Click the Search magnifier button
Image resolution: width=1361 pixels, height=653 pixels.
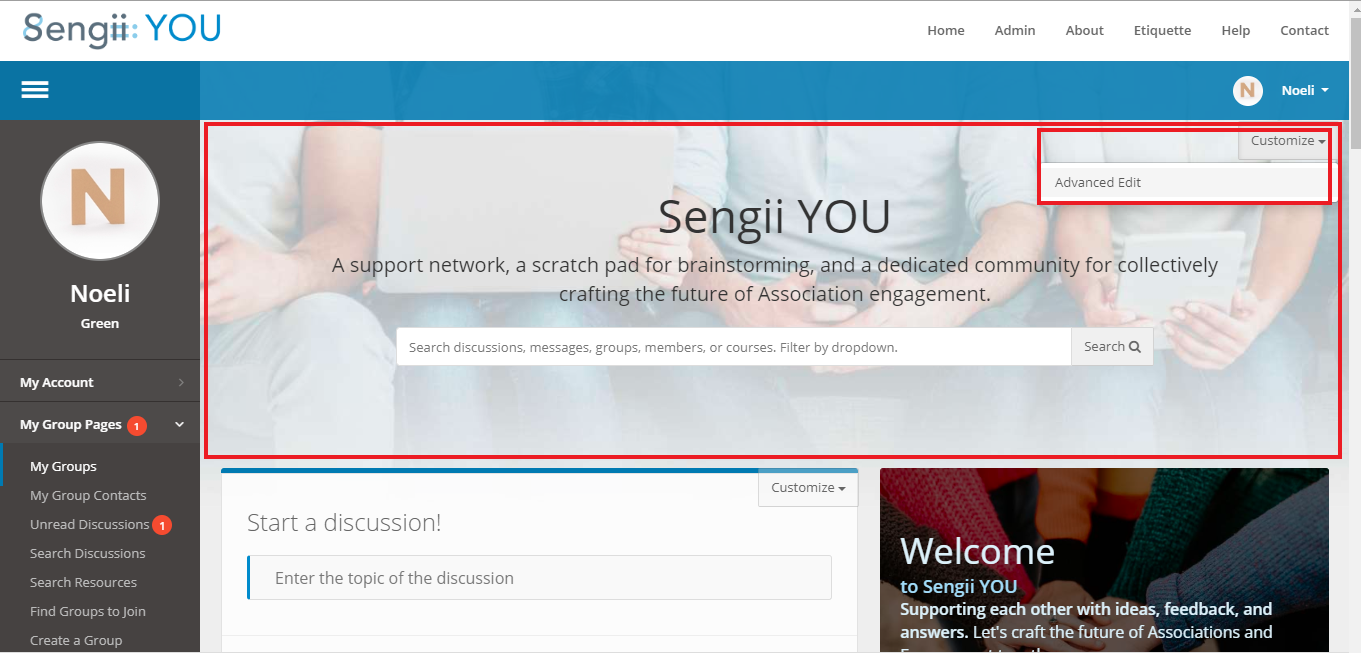tap(1112, 347)
